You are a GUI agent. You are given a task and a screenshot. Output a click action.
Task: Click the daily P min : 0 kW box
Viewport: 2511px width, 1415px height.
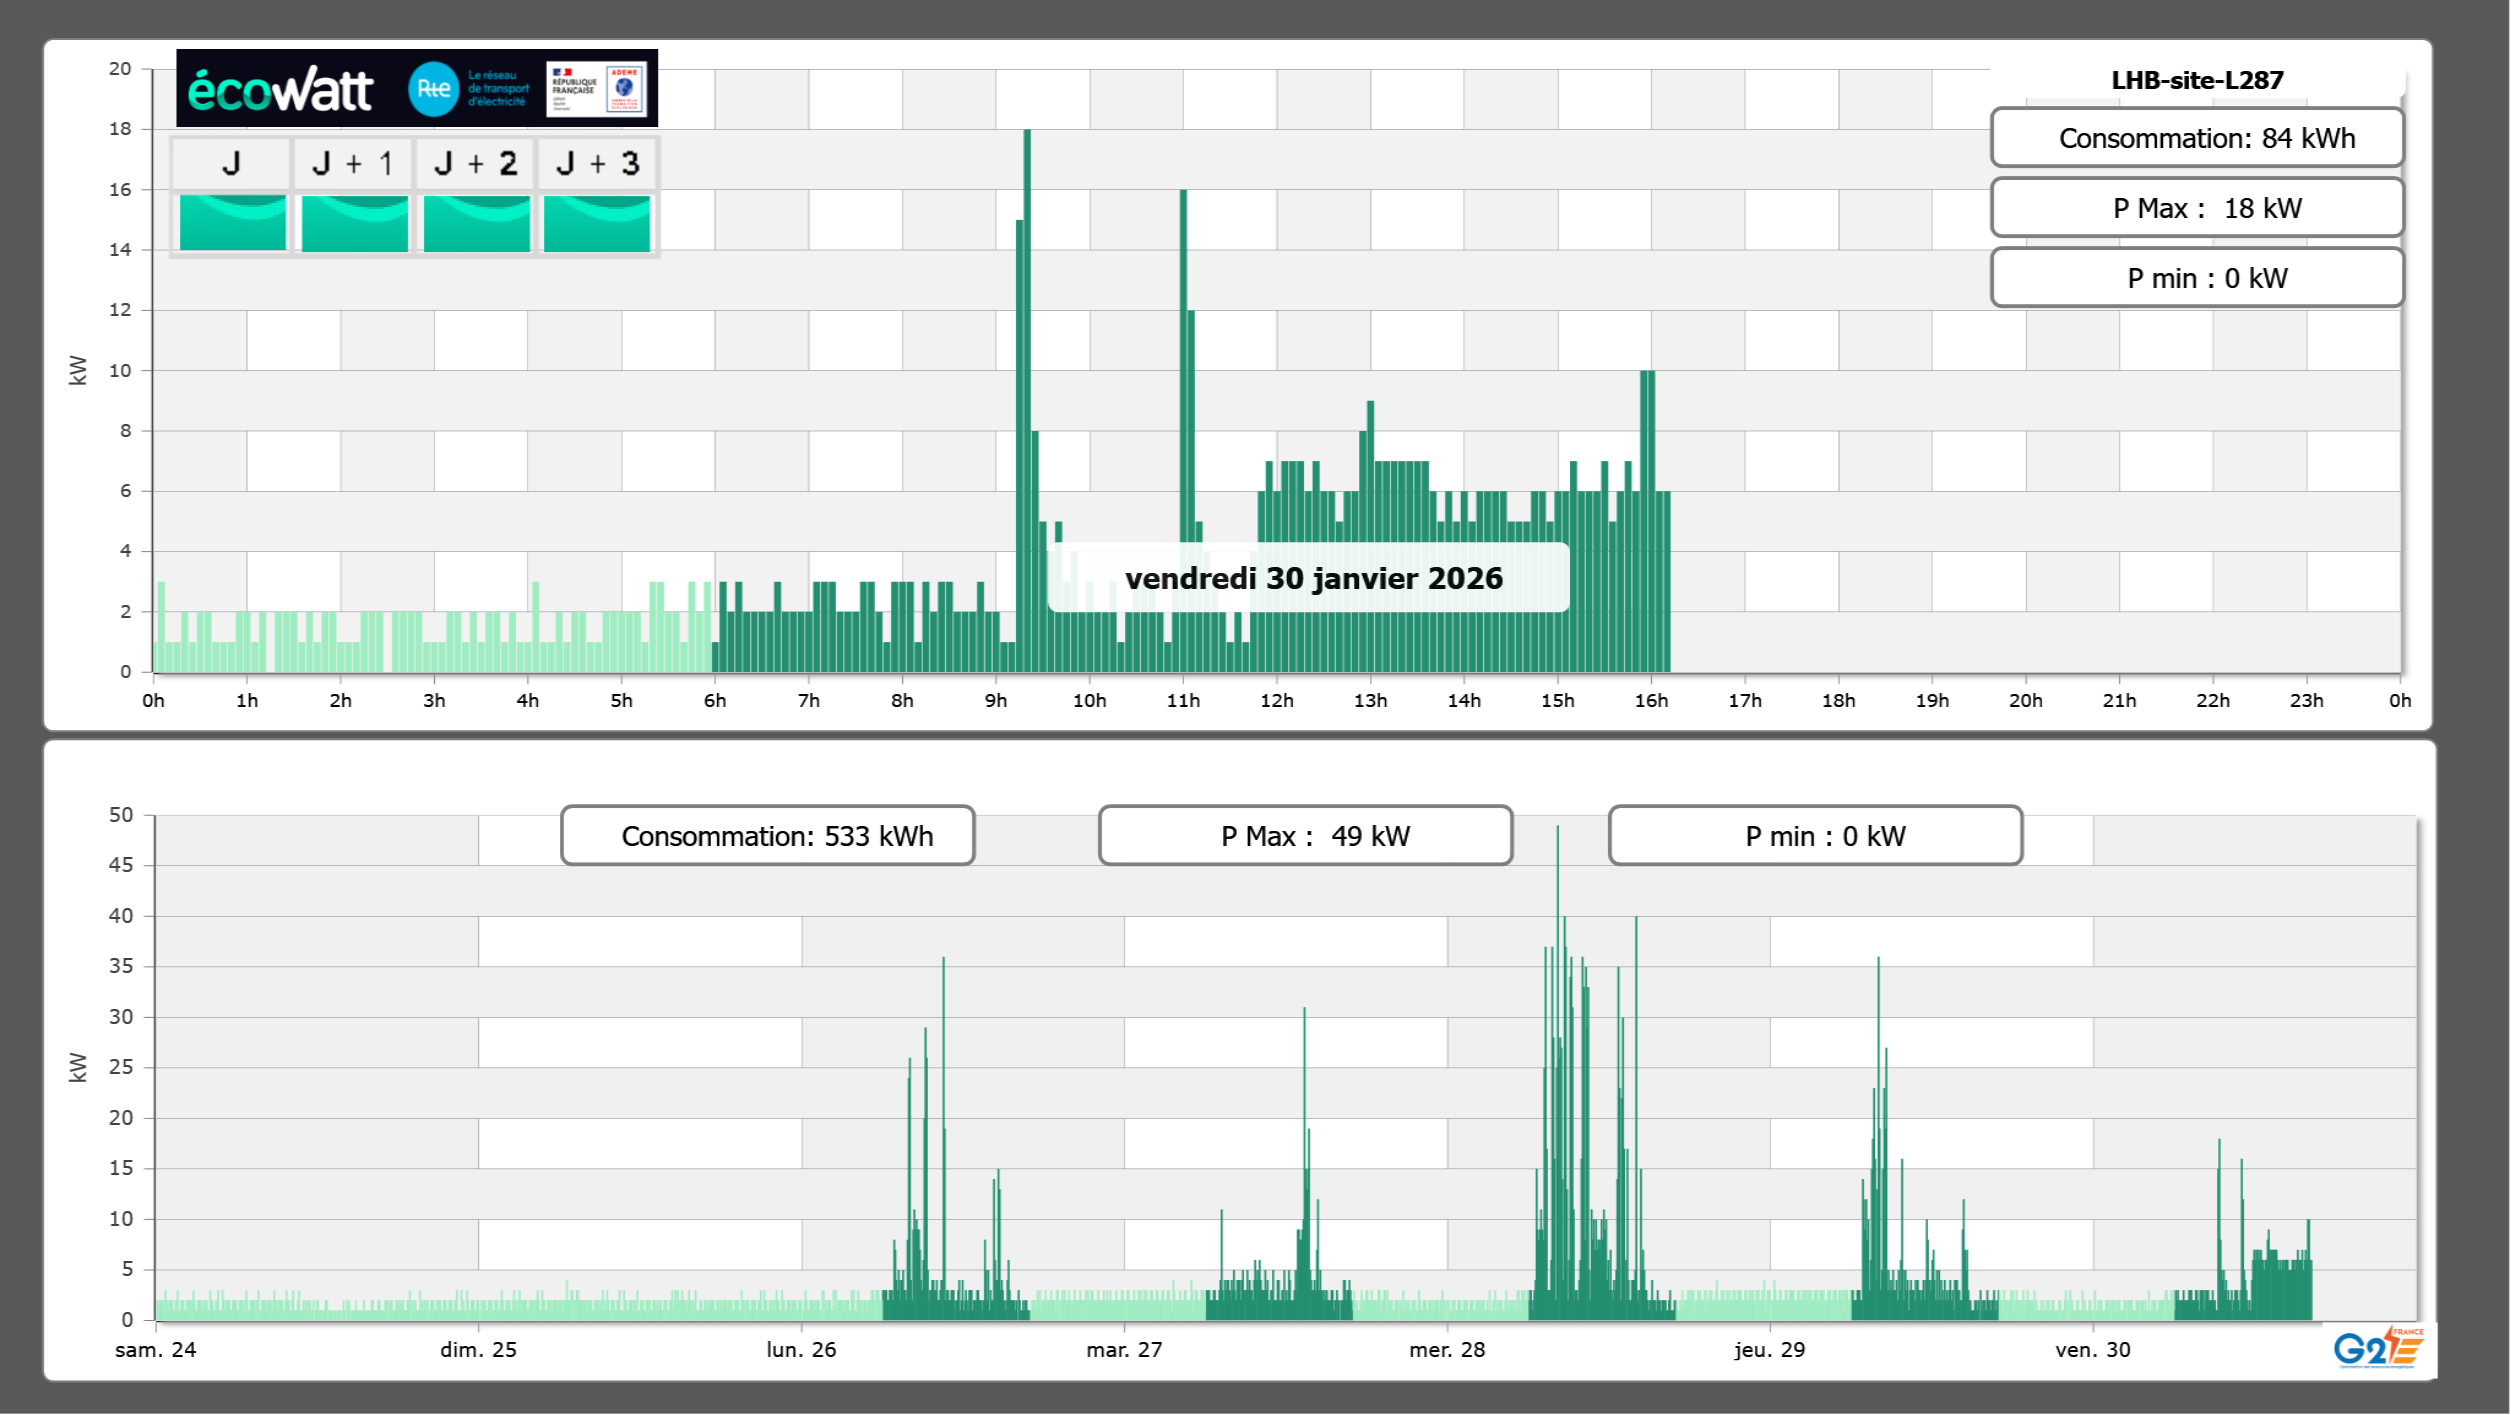(x=2196, y=278)
